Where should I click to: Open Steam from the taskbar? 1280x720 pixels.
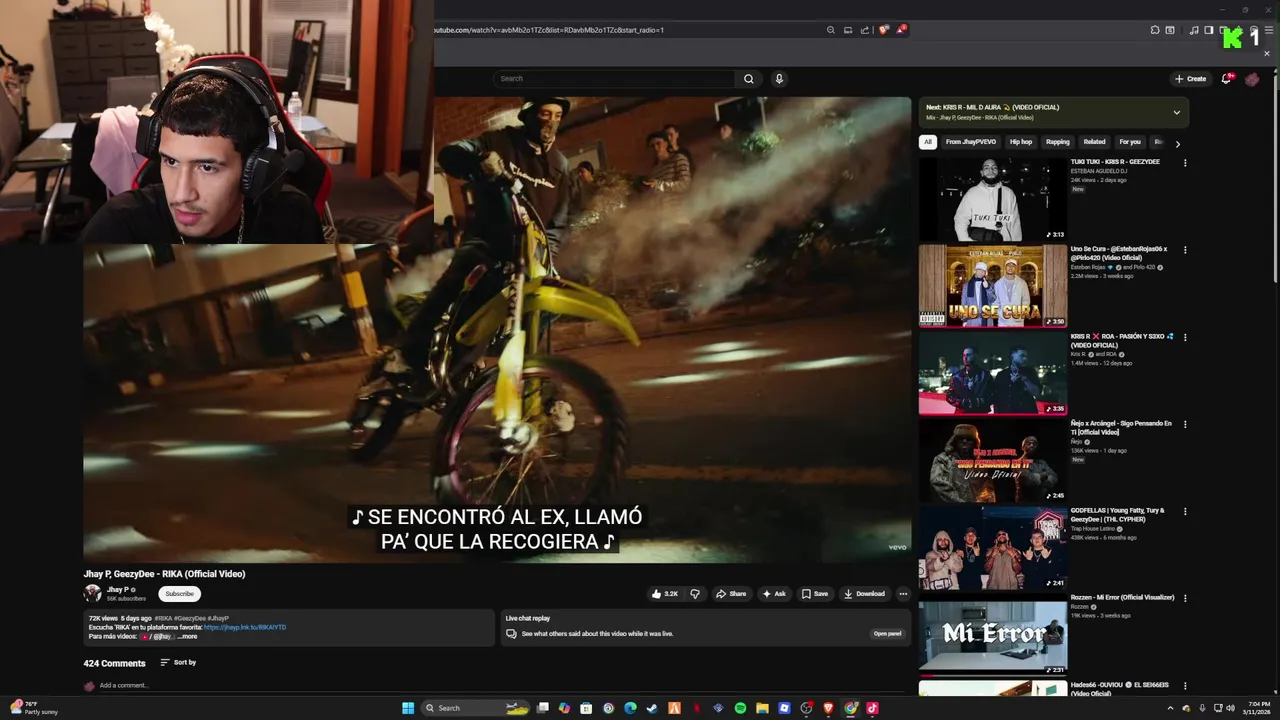pyautogui.click(x=652, y=708)
